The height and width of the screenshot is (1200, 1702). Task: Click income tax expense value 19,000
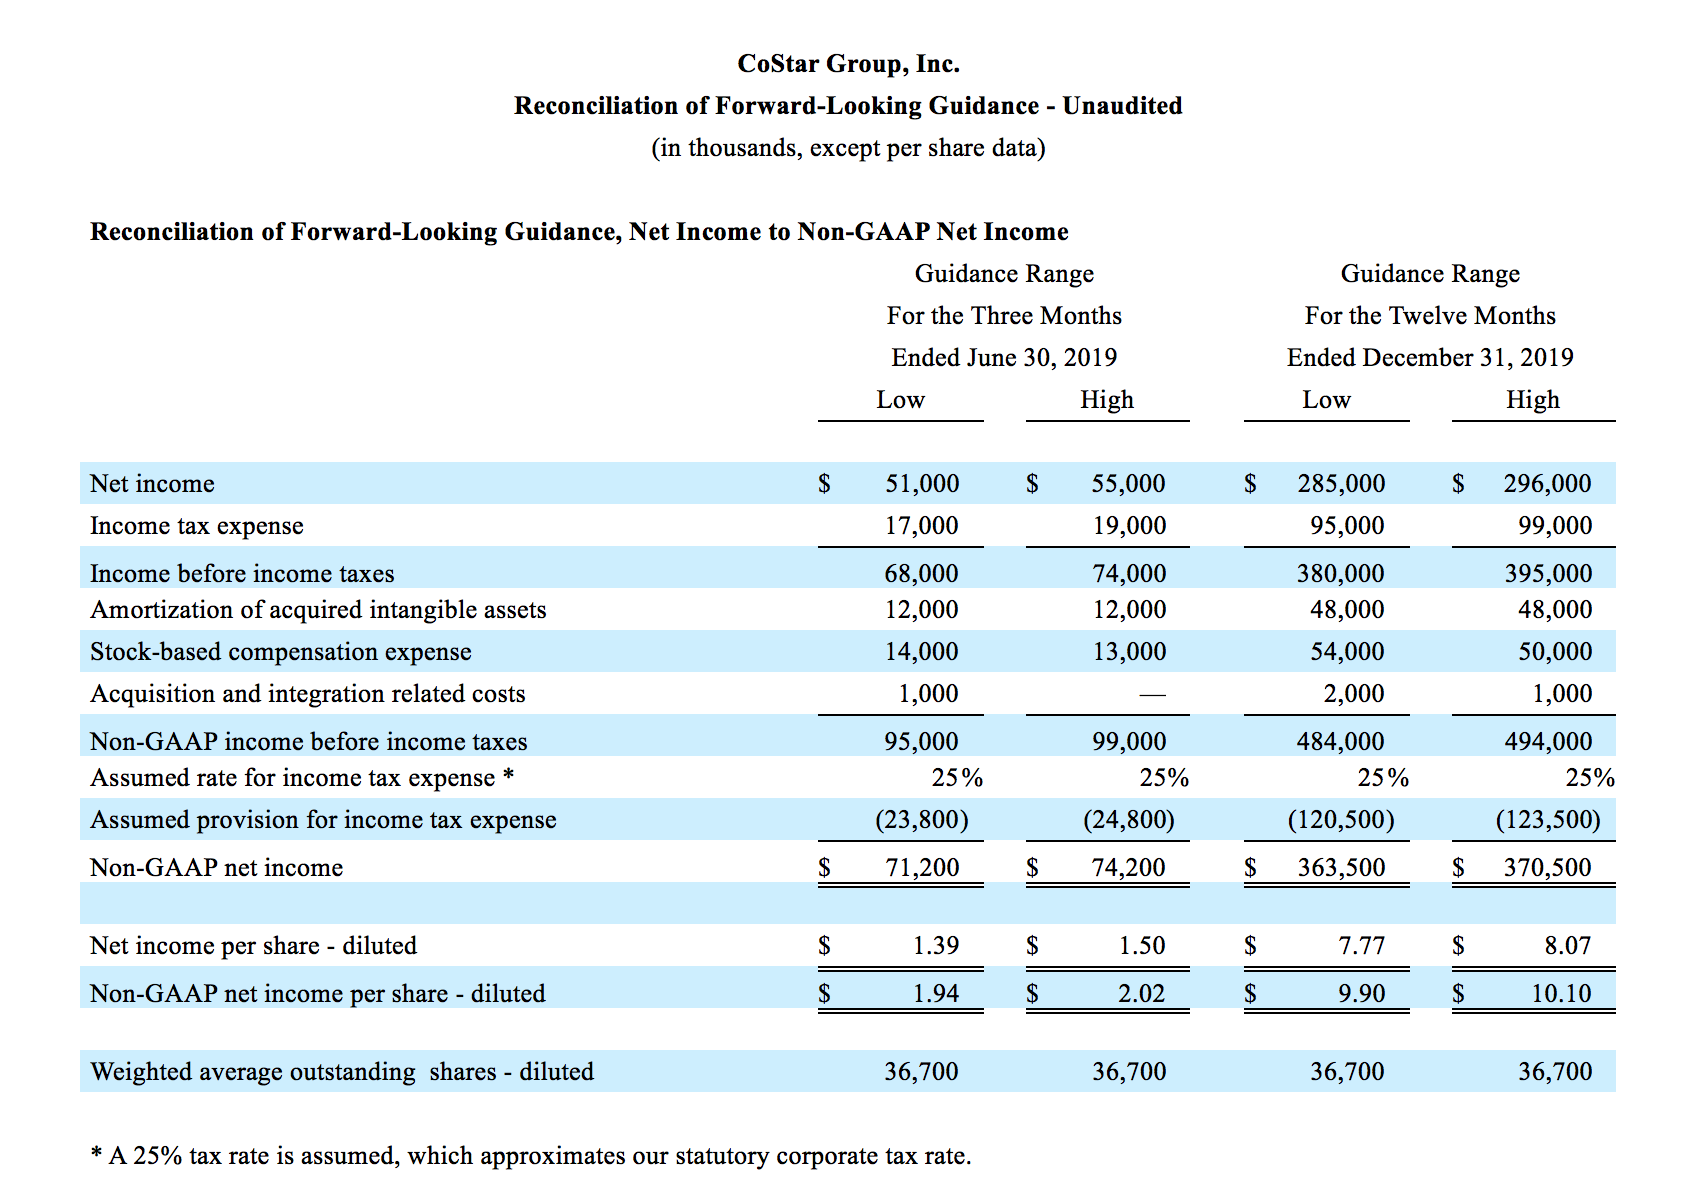(1129, 526)
